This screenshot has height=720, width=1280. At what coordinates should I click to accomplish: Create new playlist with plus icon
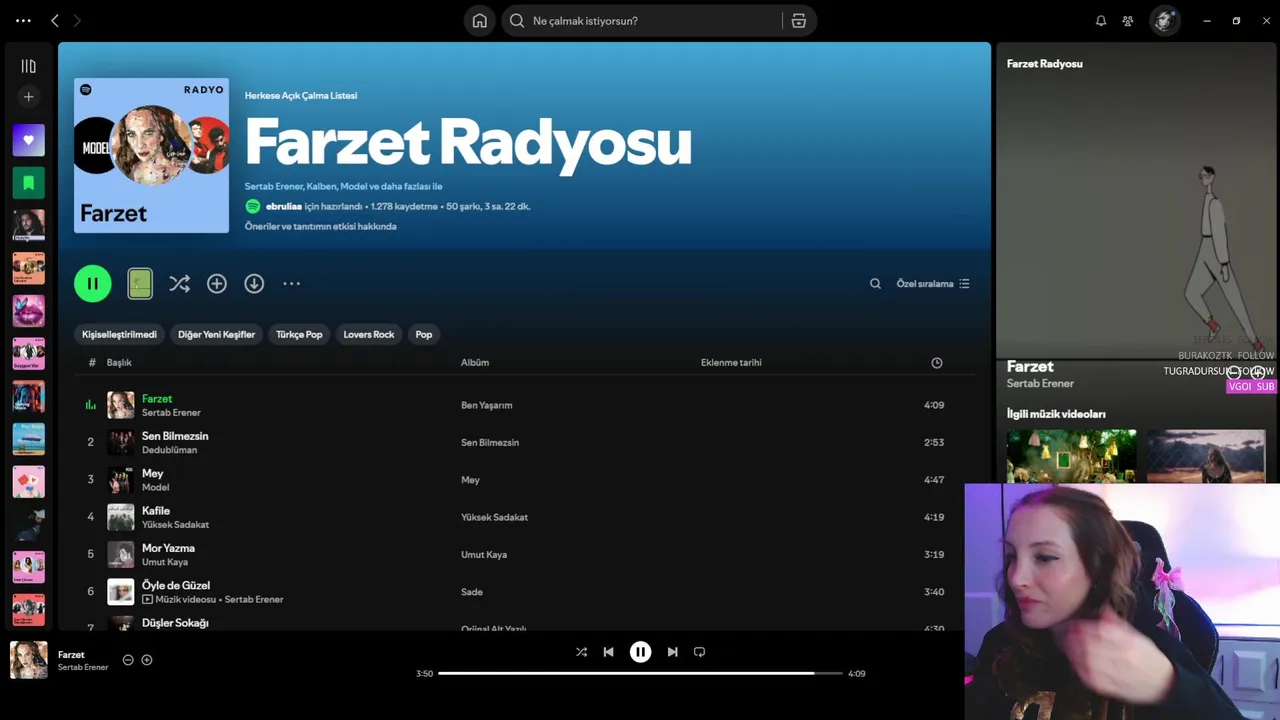click(28, 97)
